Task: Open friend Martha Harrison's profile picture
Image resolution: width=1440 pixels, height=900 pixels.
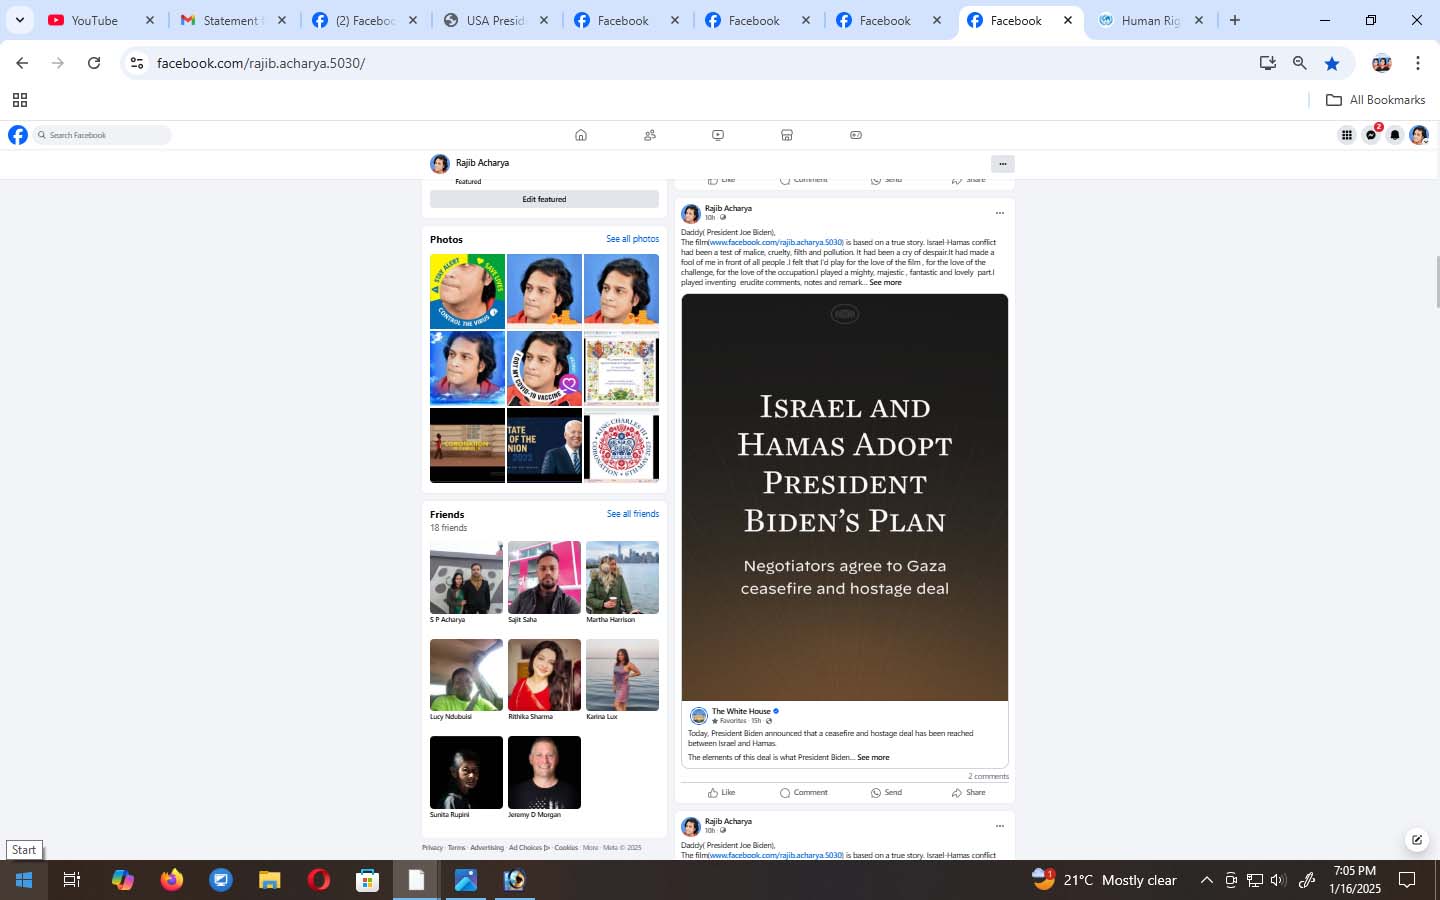Action: pos(622,577)
